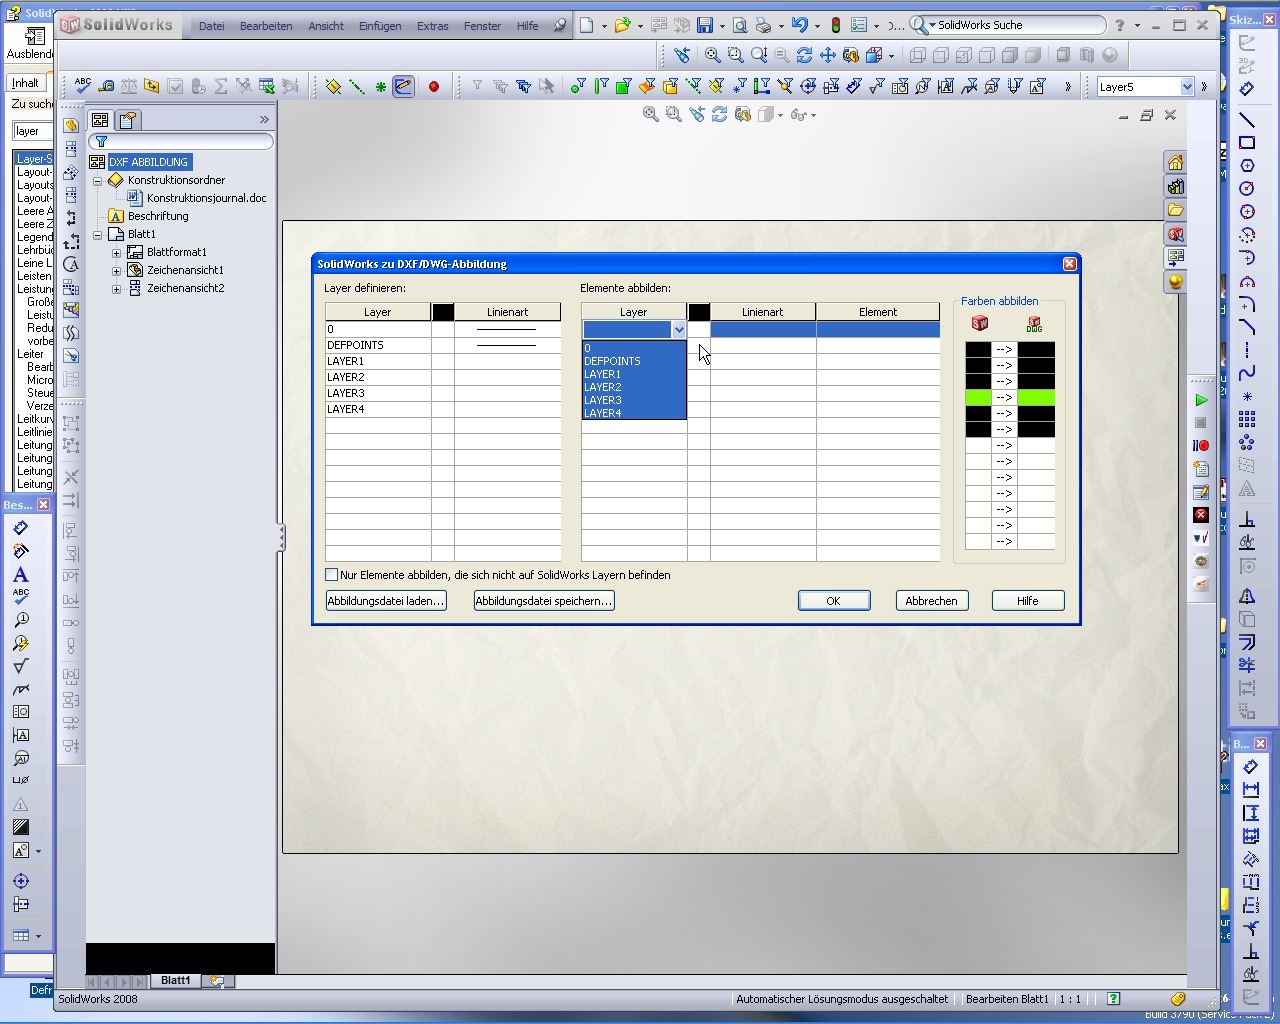
Task: Choose LAYER3 from the dropdown list
Action: (x=634, y=400)
